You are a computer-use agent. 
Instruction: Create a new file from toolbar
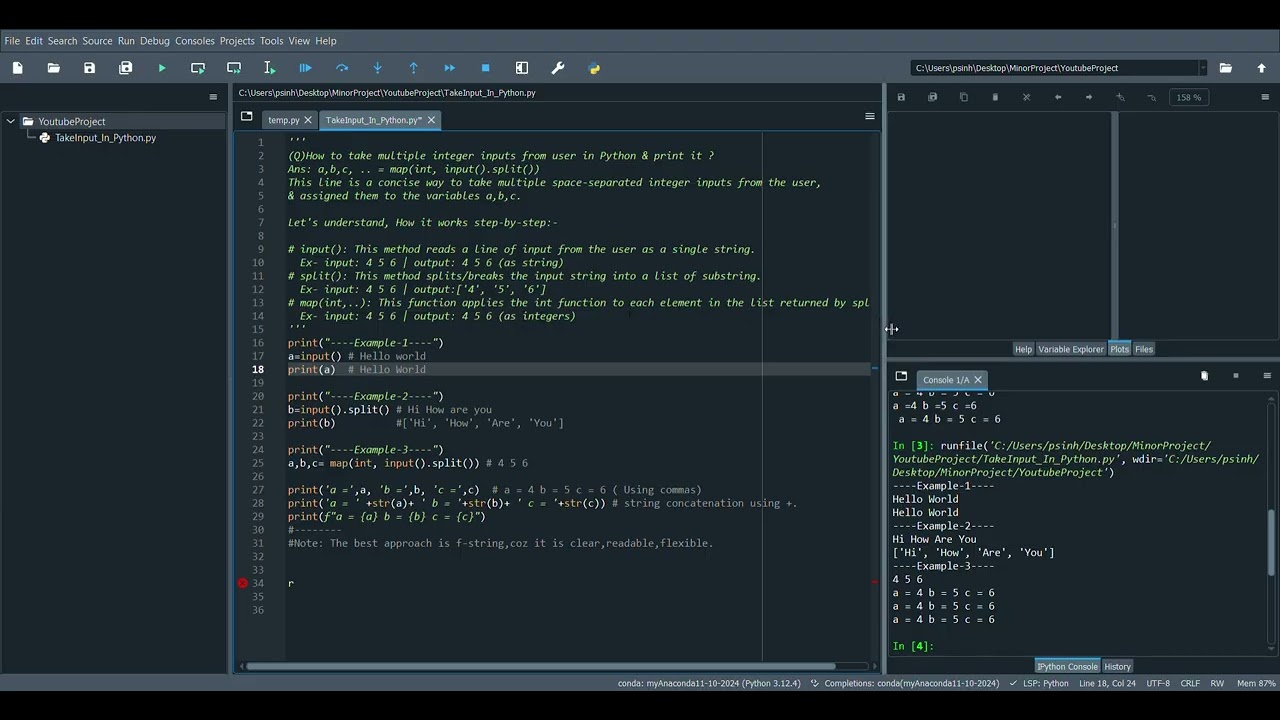coord(18,68)
